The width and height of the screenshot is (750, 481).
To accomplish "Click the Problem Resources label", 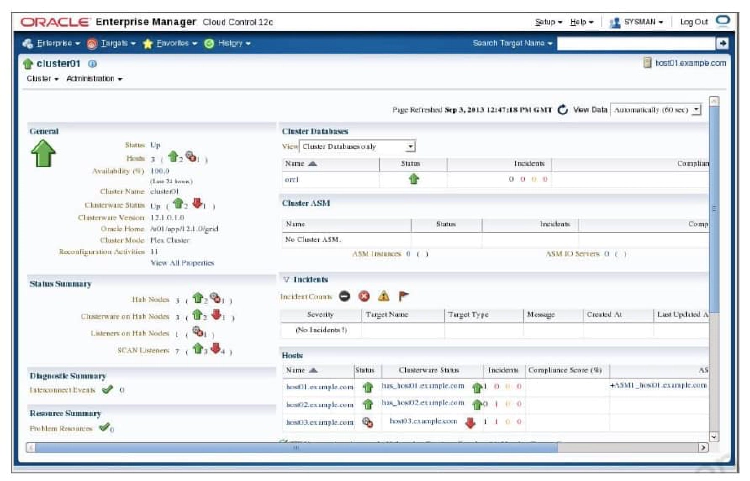I will 61,428.
